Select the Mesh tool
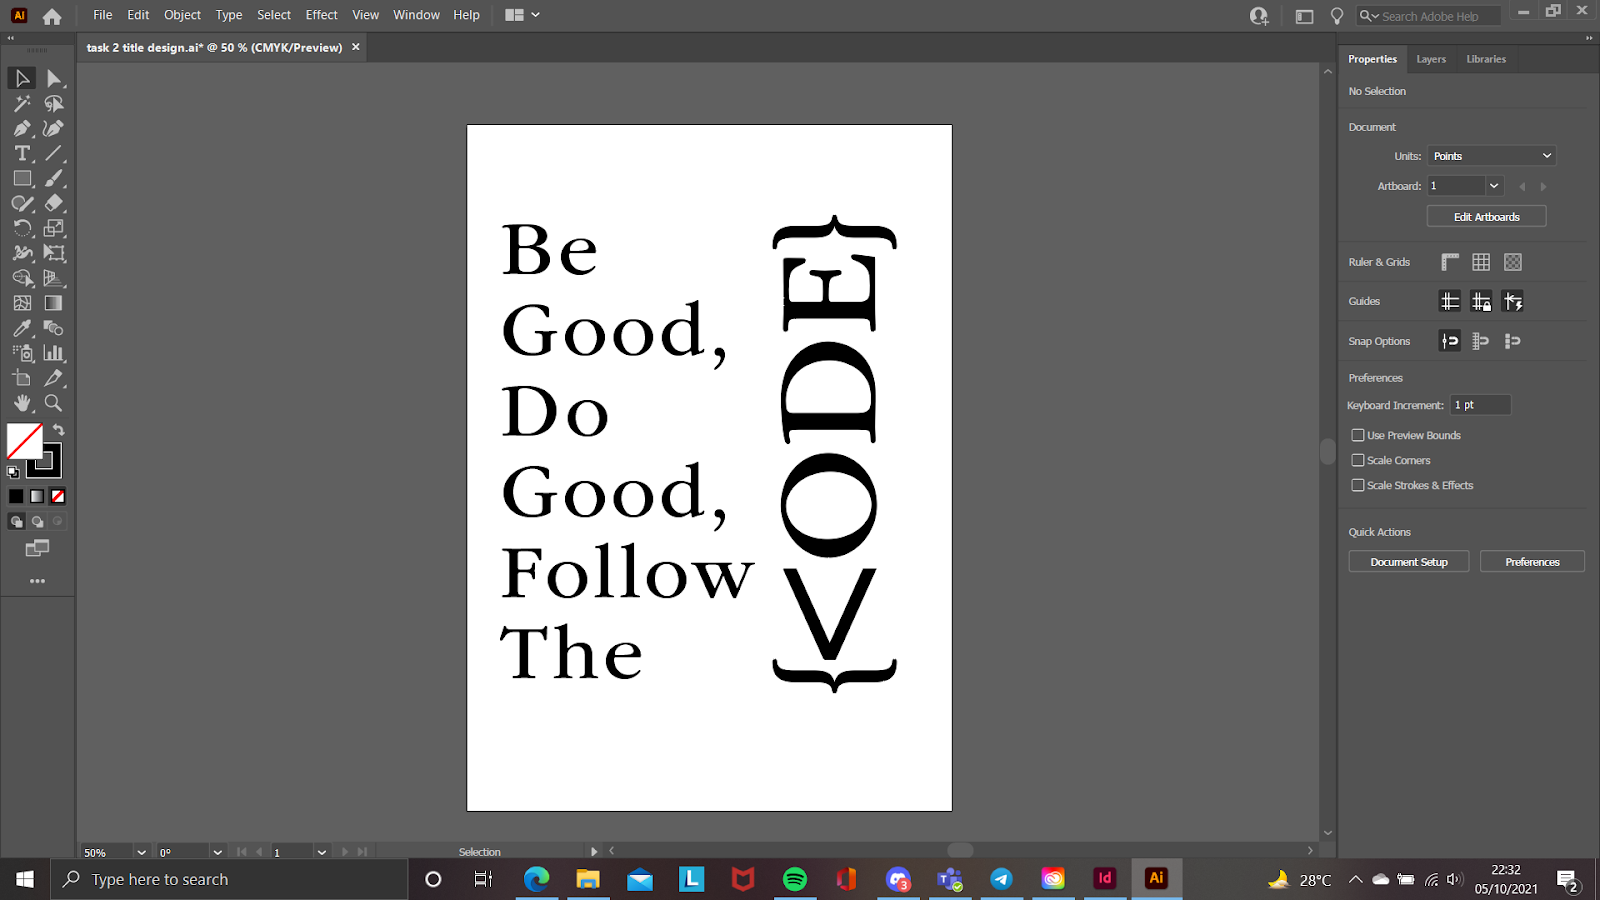The image size is (1600, 900). (22, 303)
